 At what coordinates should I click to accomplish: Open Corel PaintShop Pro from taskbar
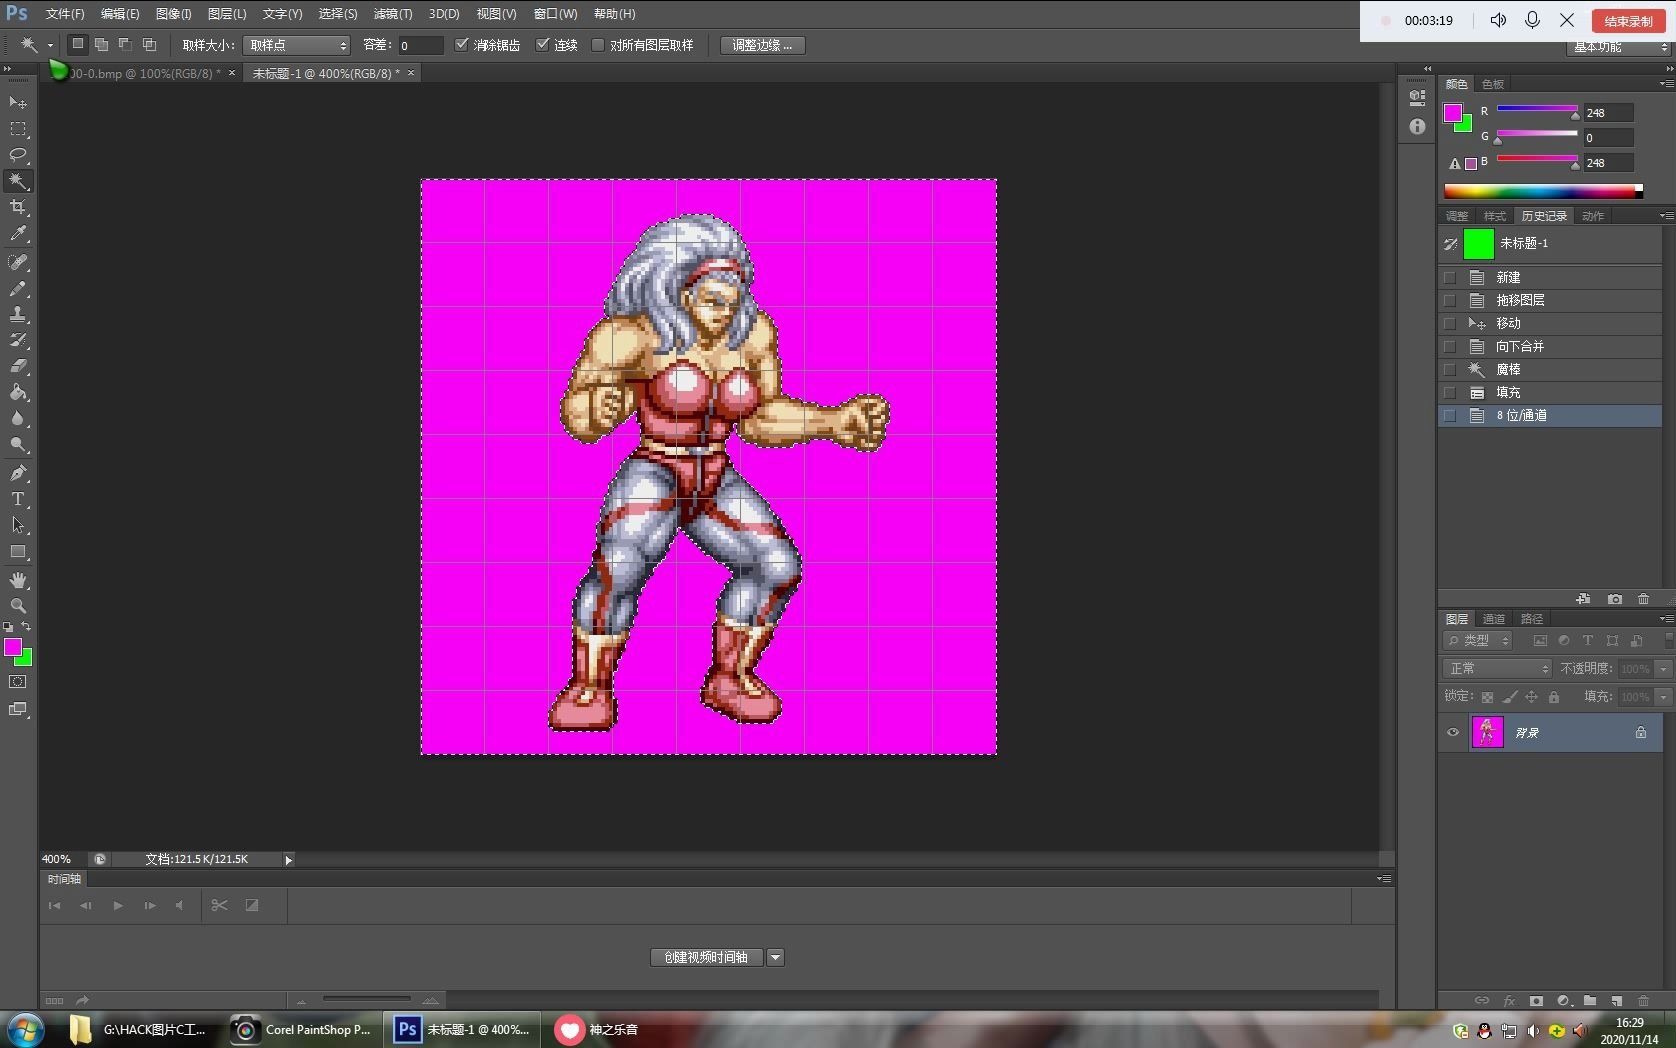point(303,1029)
